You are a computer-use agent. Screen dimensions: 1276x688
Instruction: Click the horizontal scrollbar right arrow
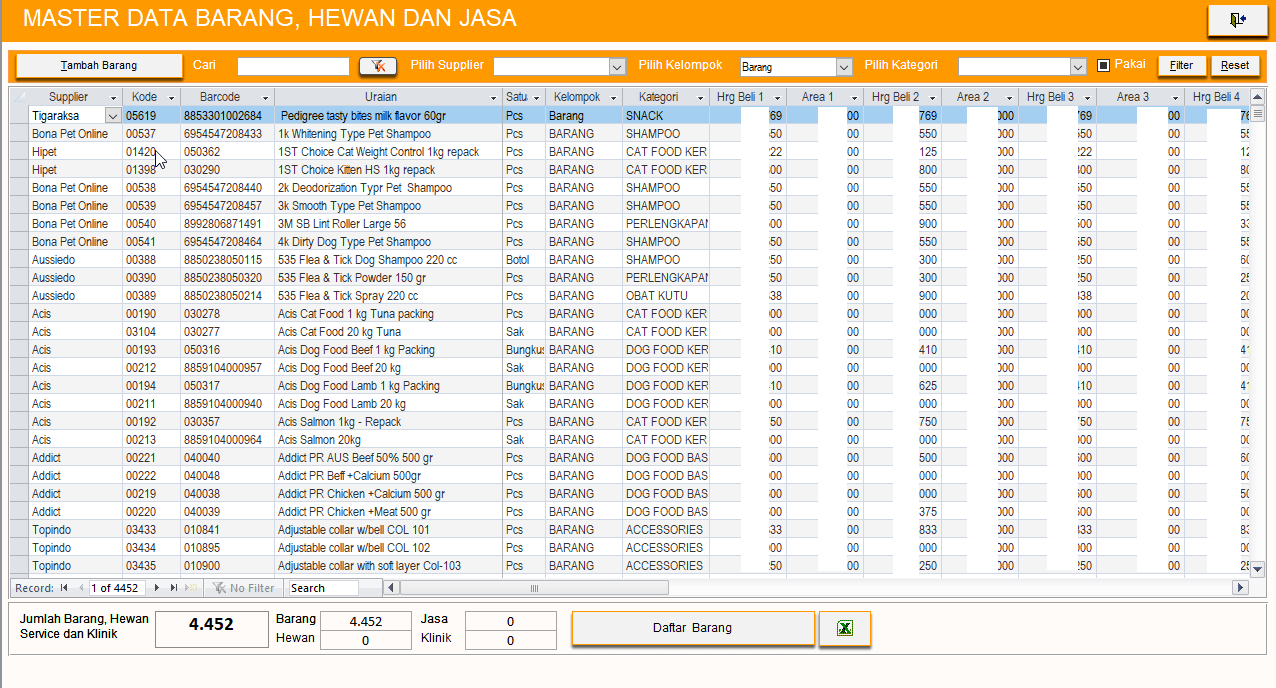[1241, 588]
